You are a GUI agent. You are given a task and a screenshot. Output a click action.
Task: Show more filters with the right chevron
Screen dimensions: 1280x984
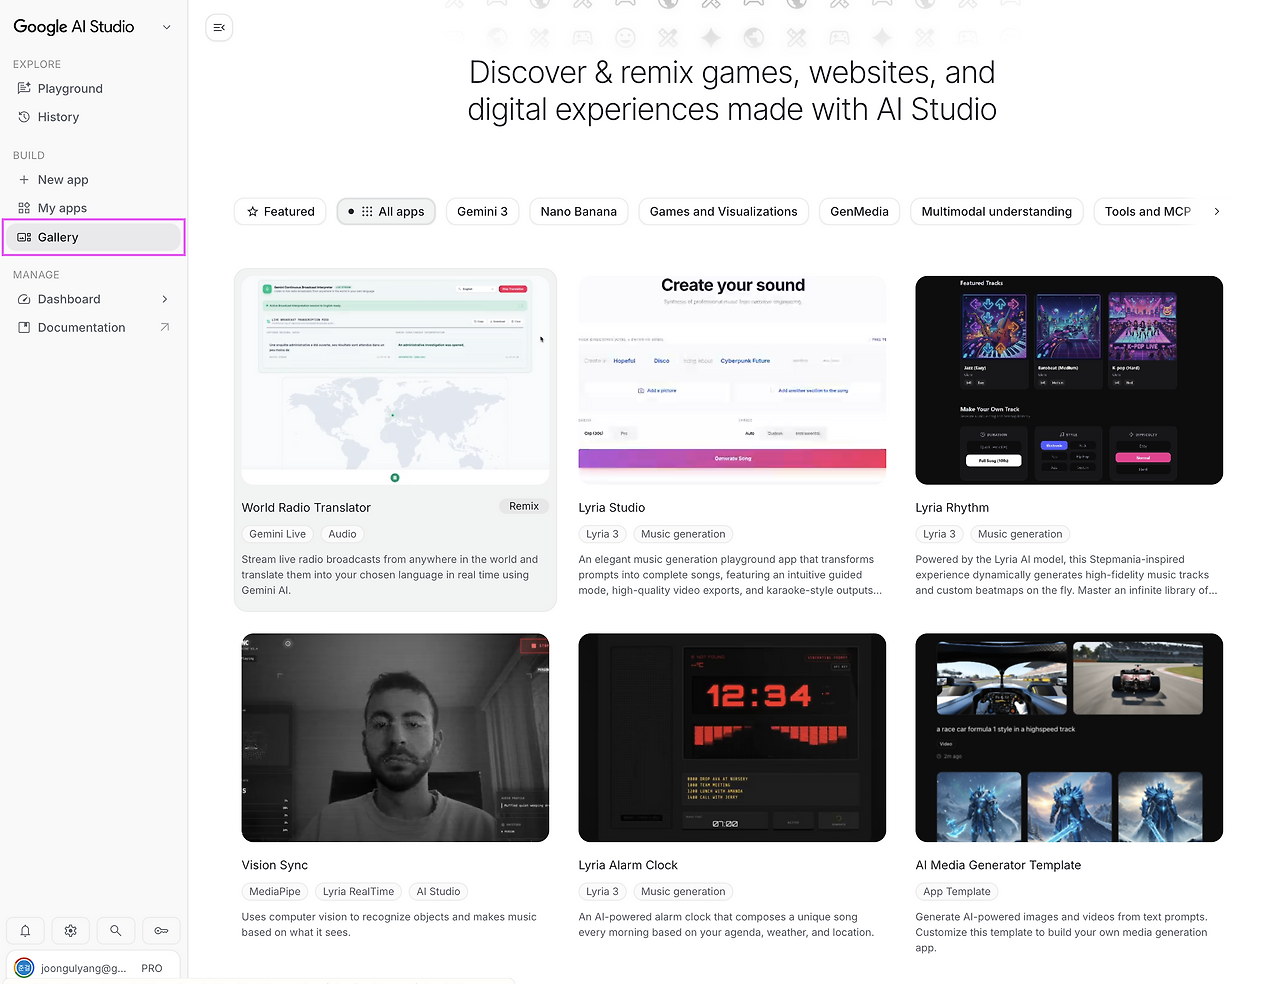(x=1217, y=212)
